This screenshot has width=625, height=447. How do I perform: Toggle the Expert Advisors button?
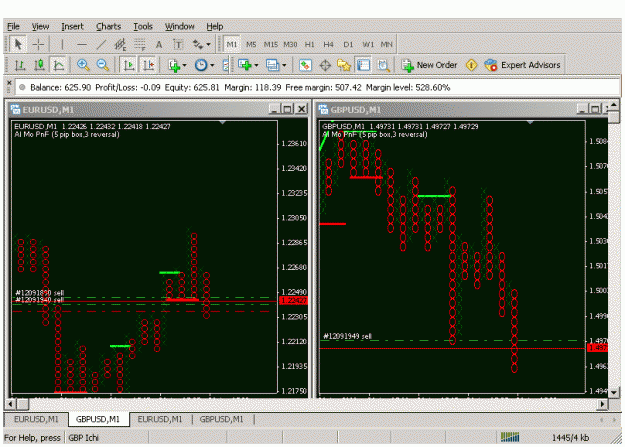point(523,65)
